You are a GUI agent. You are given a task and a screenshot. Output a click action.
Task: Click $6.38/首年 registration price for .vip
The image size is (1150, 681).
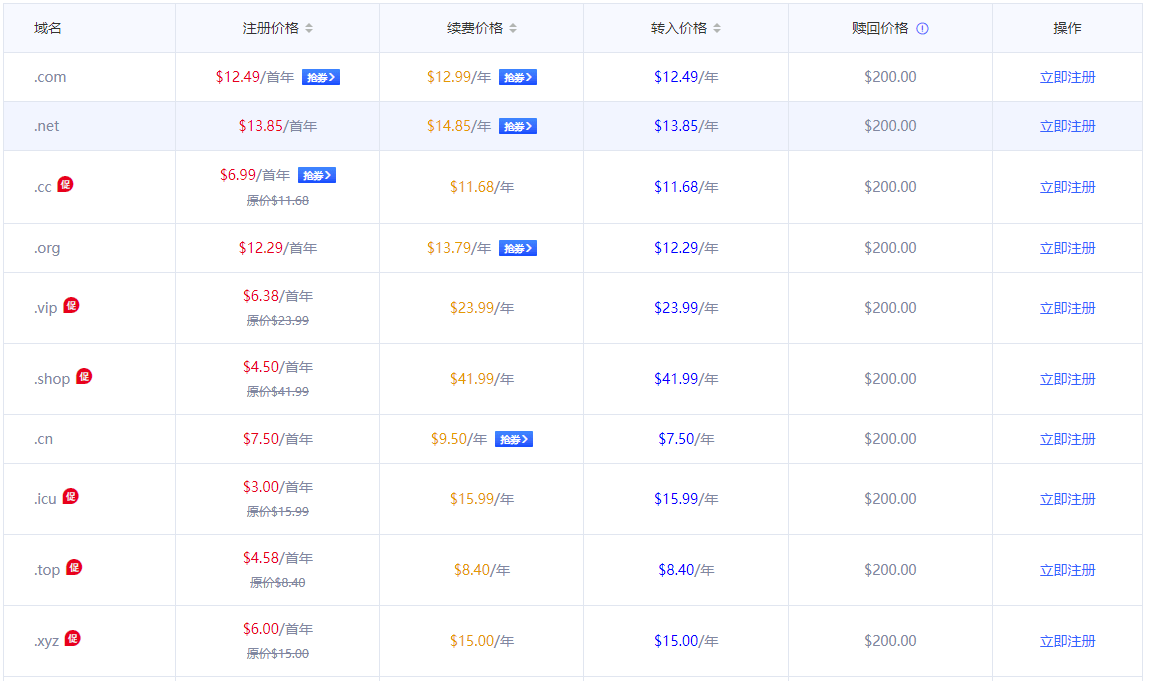278,296
